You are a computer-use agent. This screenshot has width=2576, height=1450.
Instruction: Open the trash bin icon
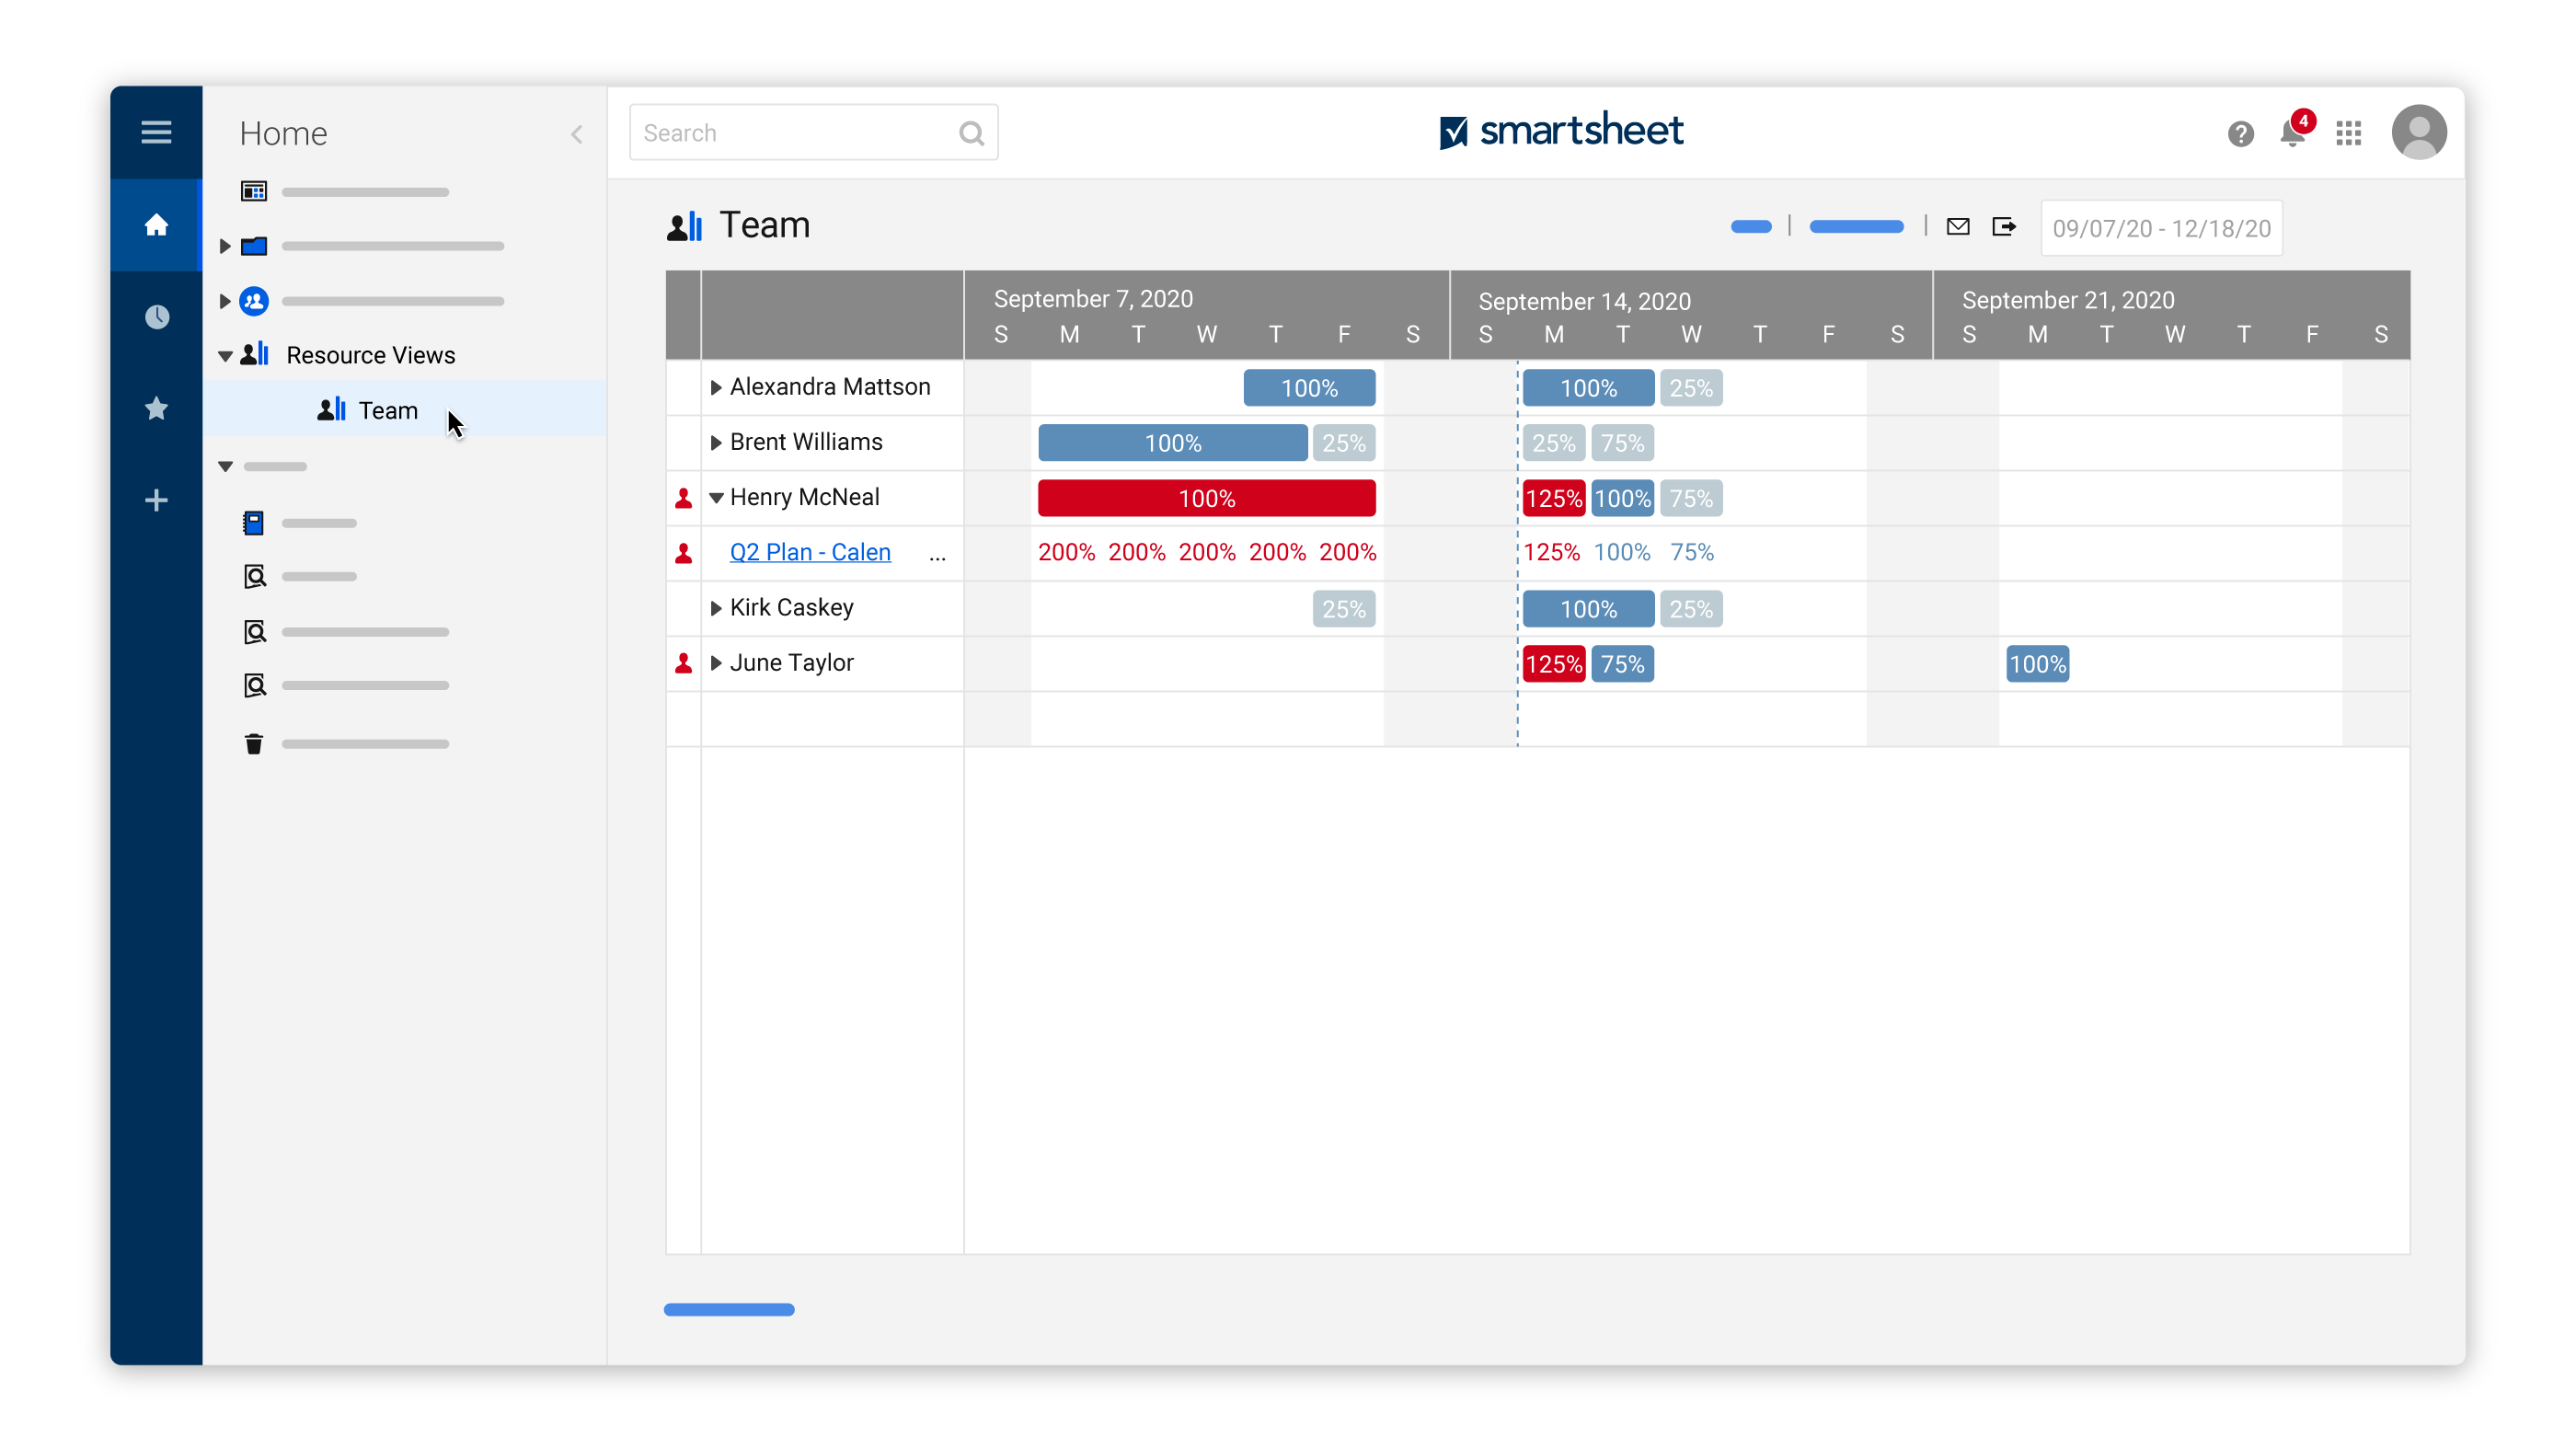(254, 744)
